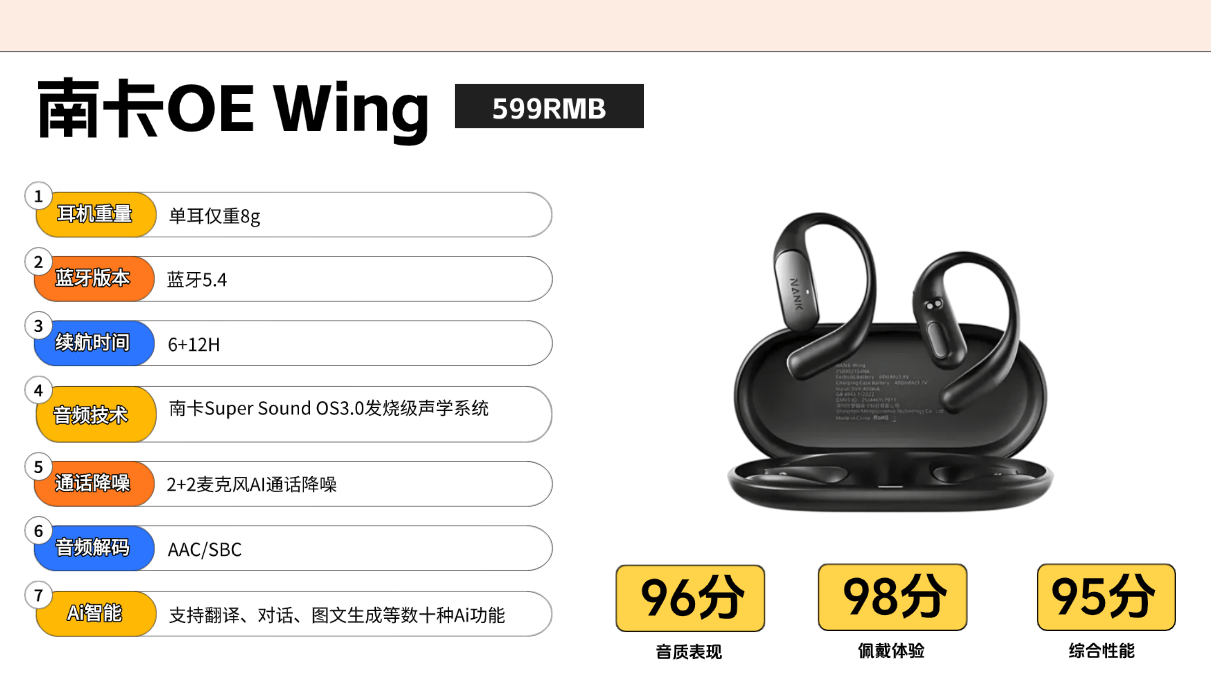
Task: Select the orange 通话降噪 label
Action: pyautogui.click(x=94, y=483)
